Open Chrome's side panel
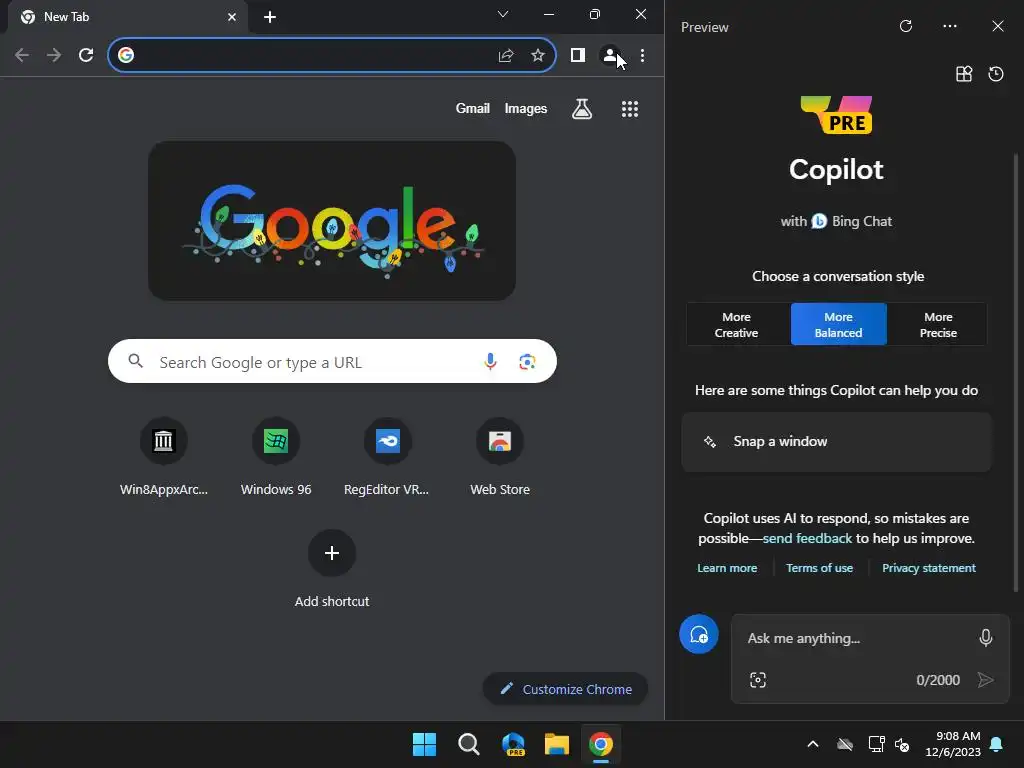1024x768 pixels. [x=577, y=56]
